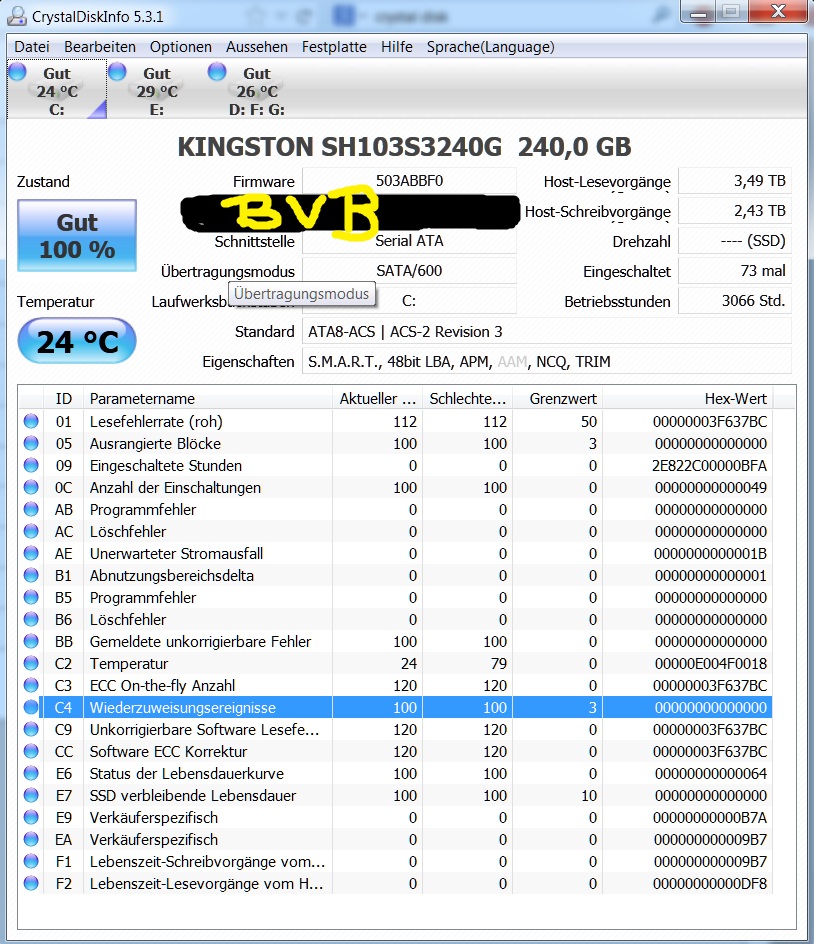Click the Parametername column header

tap(208, 399)
